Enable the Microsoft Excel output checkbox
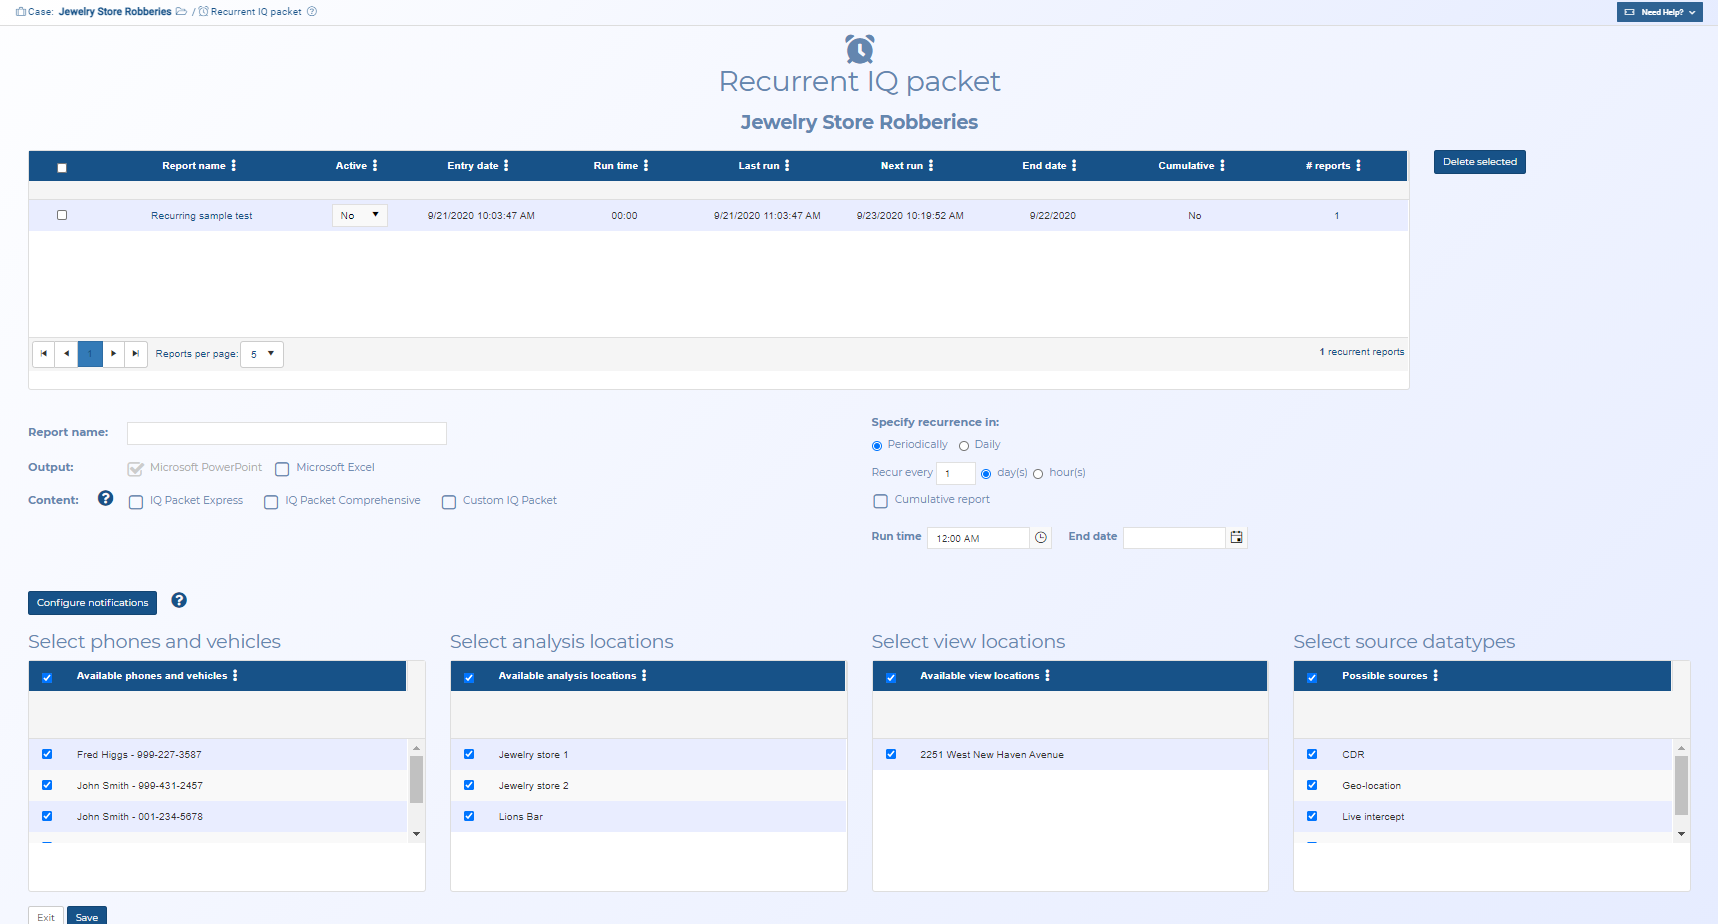 tap(282, 469)
